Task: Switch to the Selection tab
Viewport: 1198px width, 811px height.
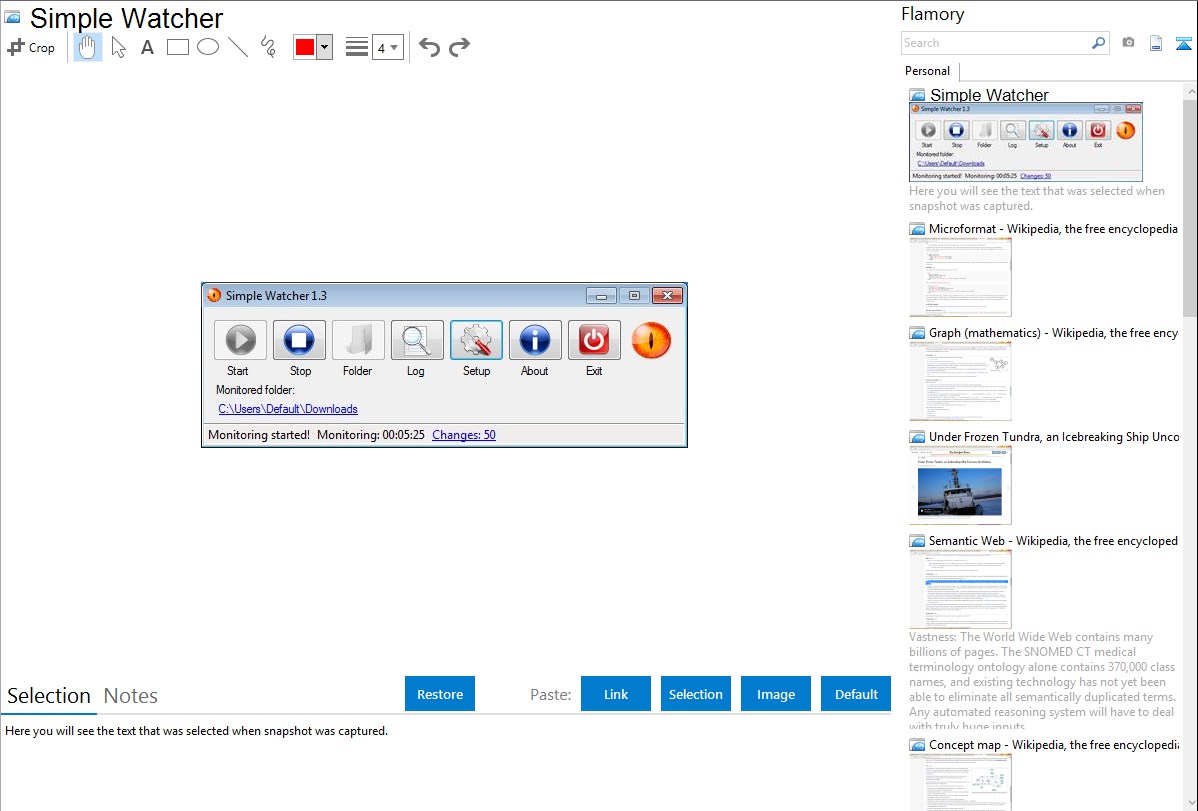Action: coord(49,696)
